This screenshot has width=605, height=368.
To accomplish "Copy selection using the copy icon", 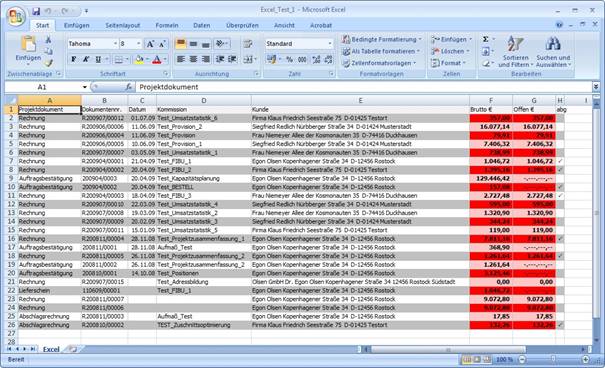I will tap(48, 51).
